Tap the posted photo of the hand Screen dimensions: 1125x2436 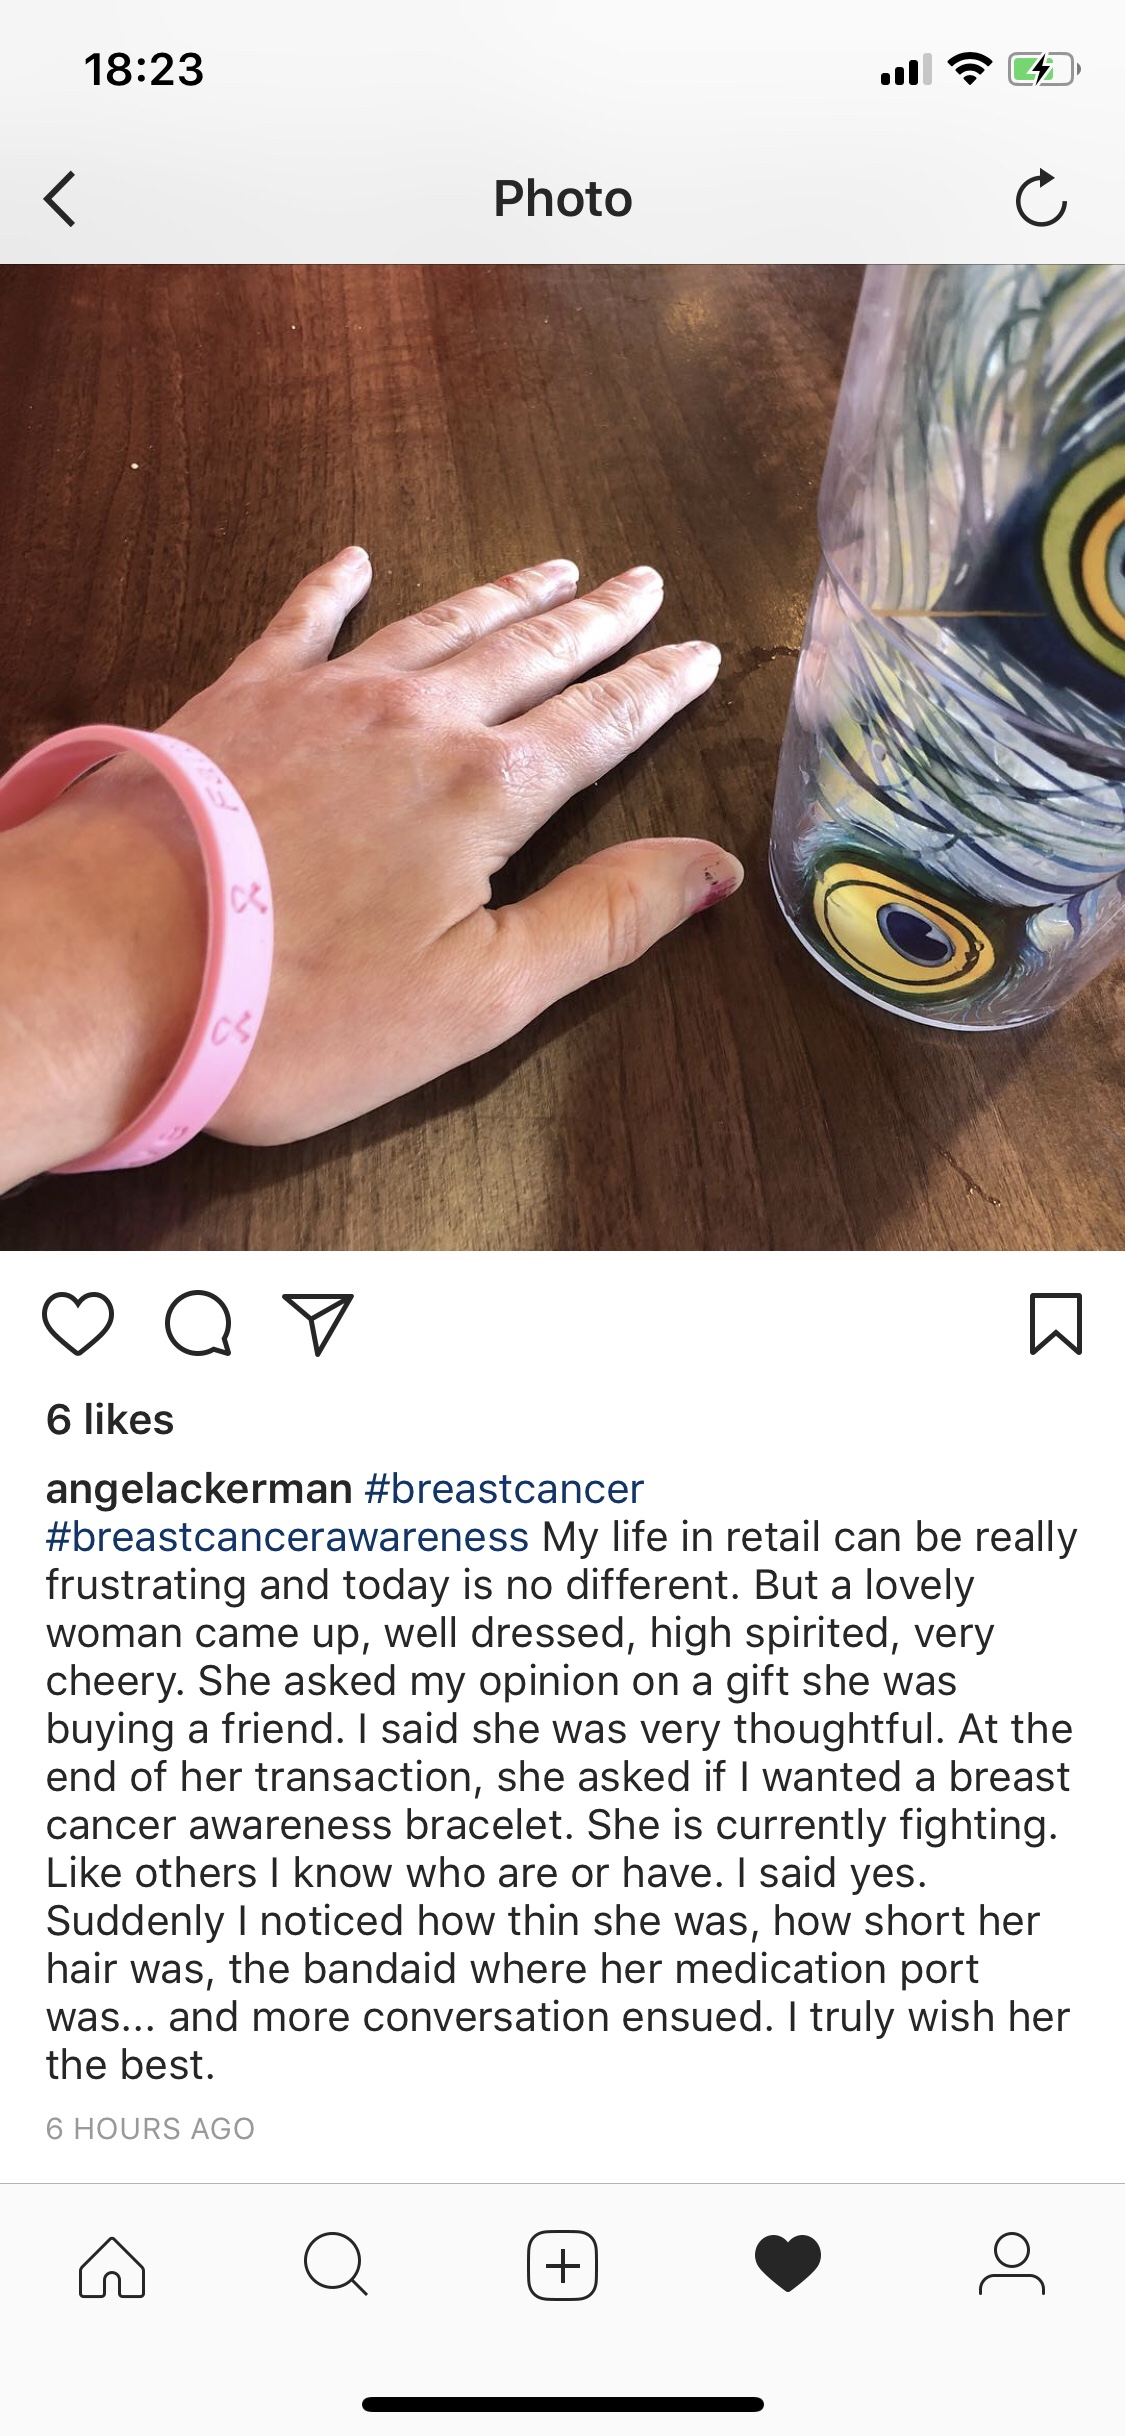coord(562,757)
